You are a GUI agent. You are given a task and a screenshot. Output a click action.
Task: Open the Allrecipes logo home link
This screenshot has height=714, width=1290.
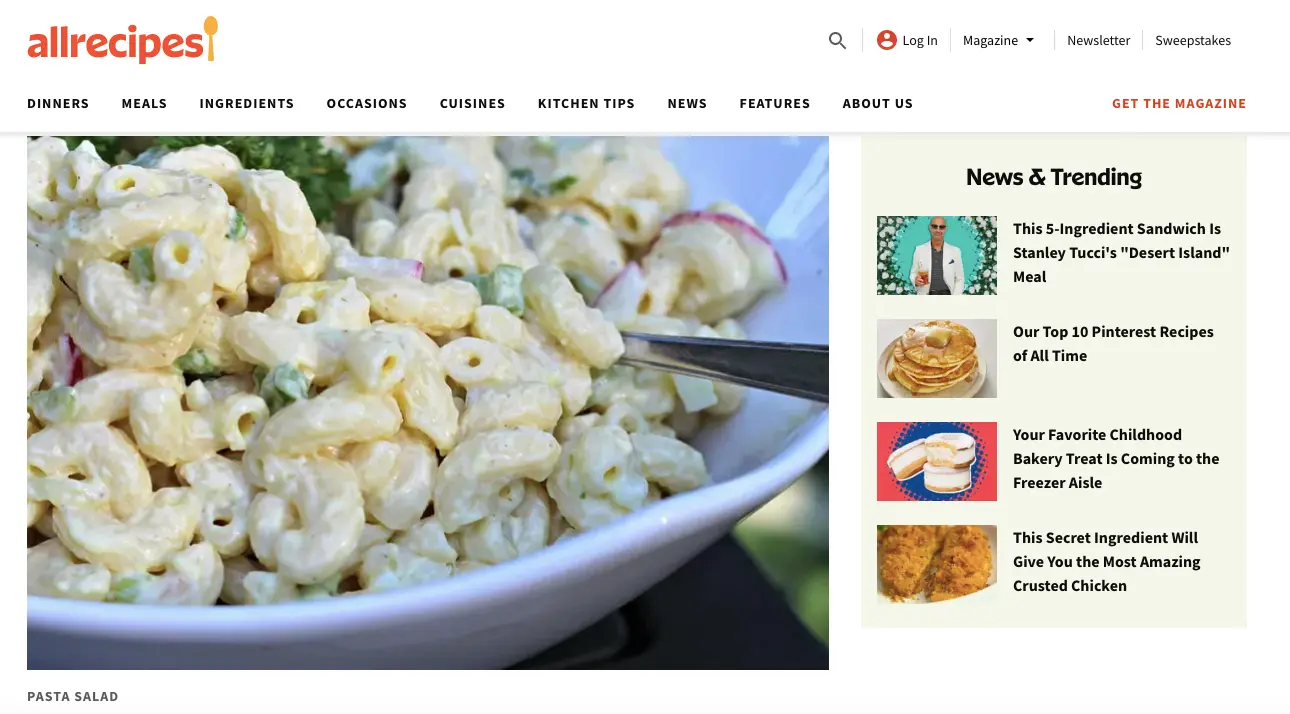[x=122, y=40]
